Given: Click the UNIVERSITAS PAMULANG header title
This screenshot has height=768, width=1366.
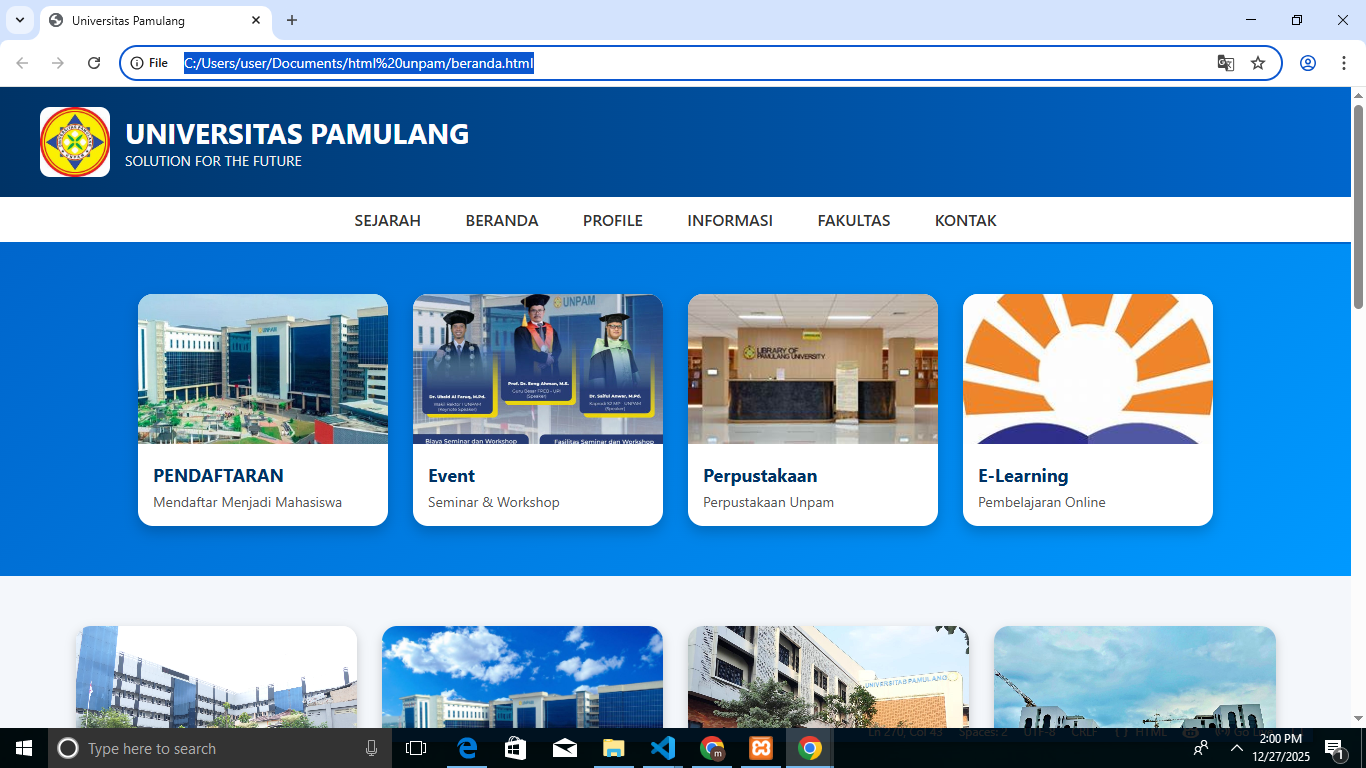Looking at the screenshot, I should coord(297,134).
